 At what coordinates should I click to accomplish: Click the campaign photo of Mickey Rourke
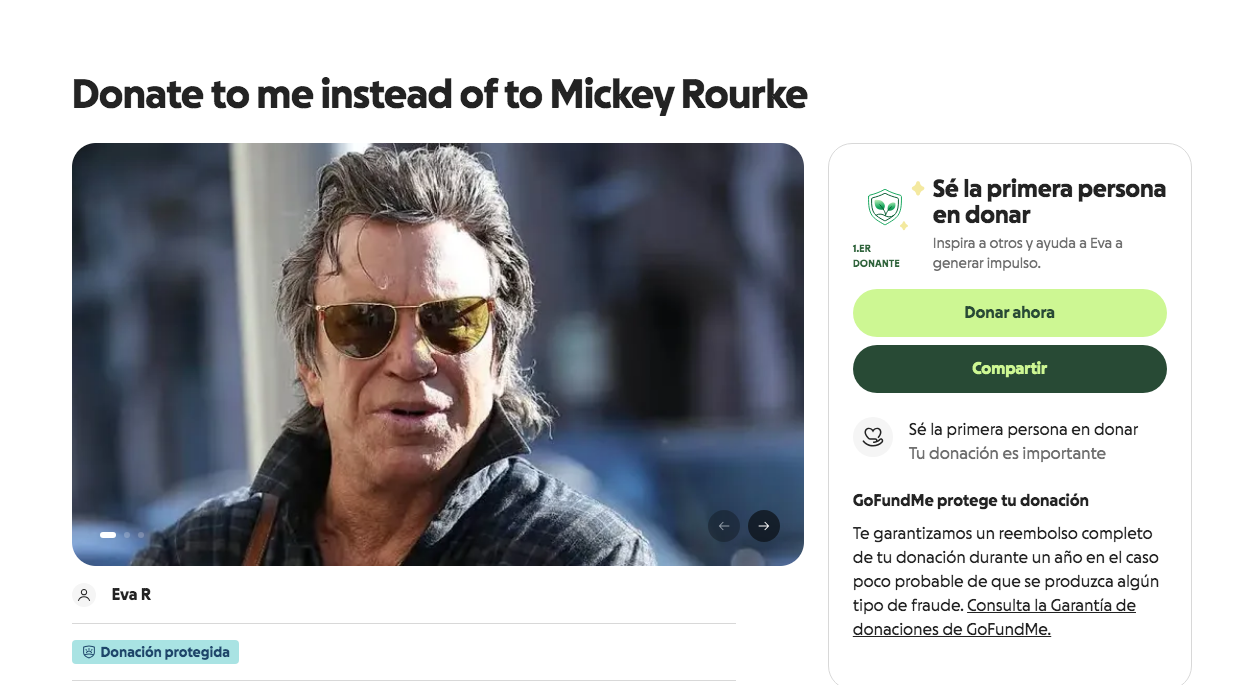coord(437,352)
